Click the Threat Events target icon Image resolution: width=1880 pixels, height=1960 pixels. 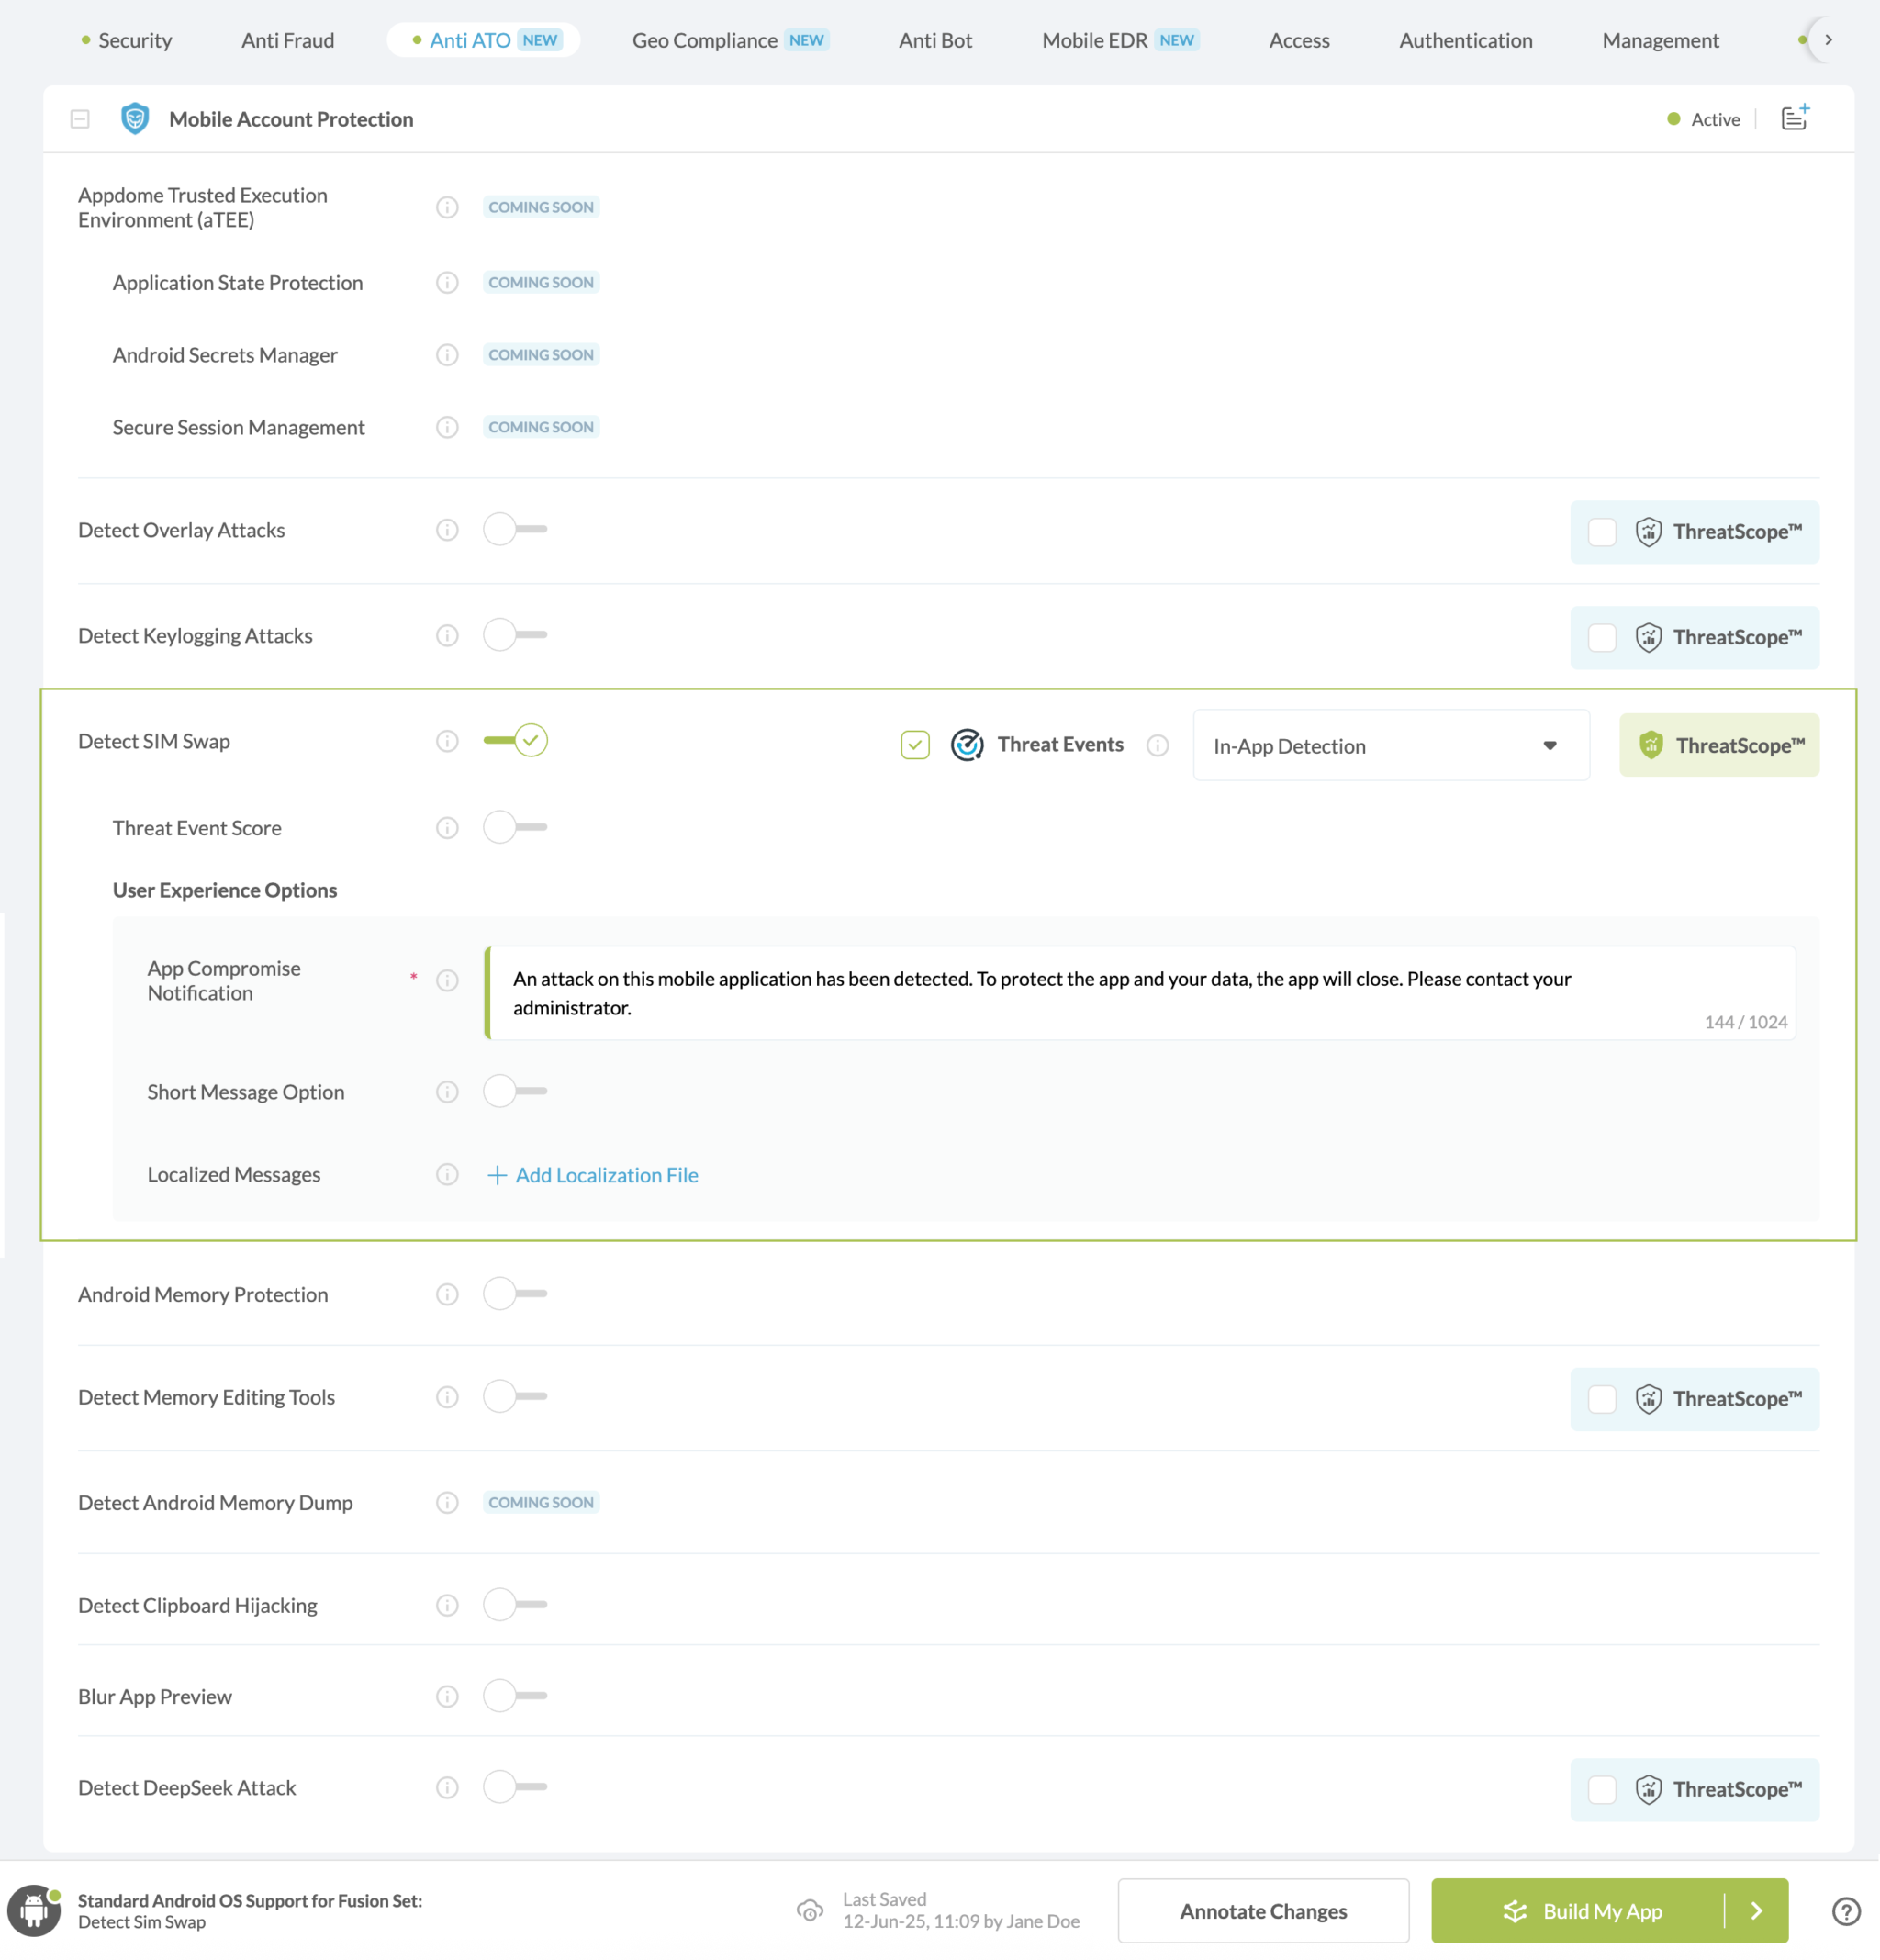(967, 745)
